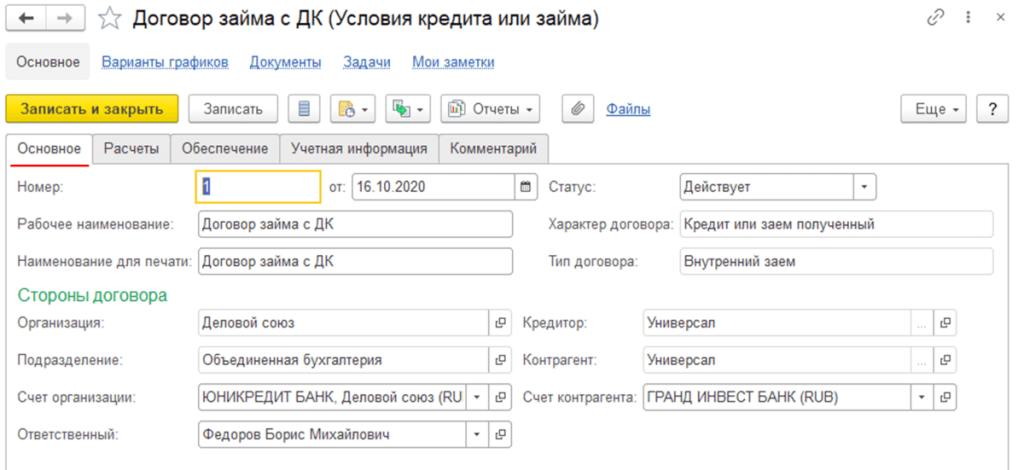The height and width of the screenshot is (470, 1024).
Task: Open the Варианты графиков link
Action: point(165,62)
